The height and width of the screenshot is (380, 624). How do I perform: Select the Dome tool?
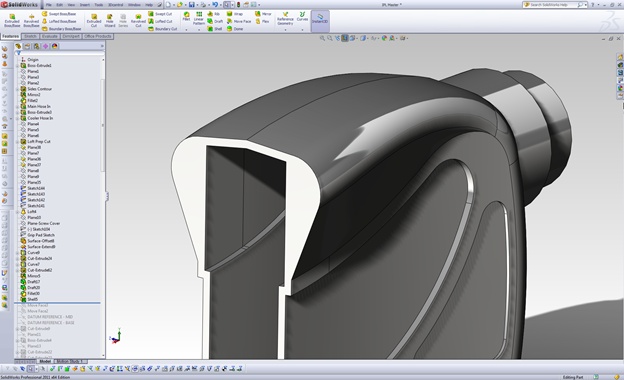235,29
